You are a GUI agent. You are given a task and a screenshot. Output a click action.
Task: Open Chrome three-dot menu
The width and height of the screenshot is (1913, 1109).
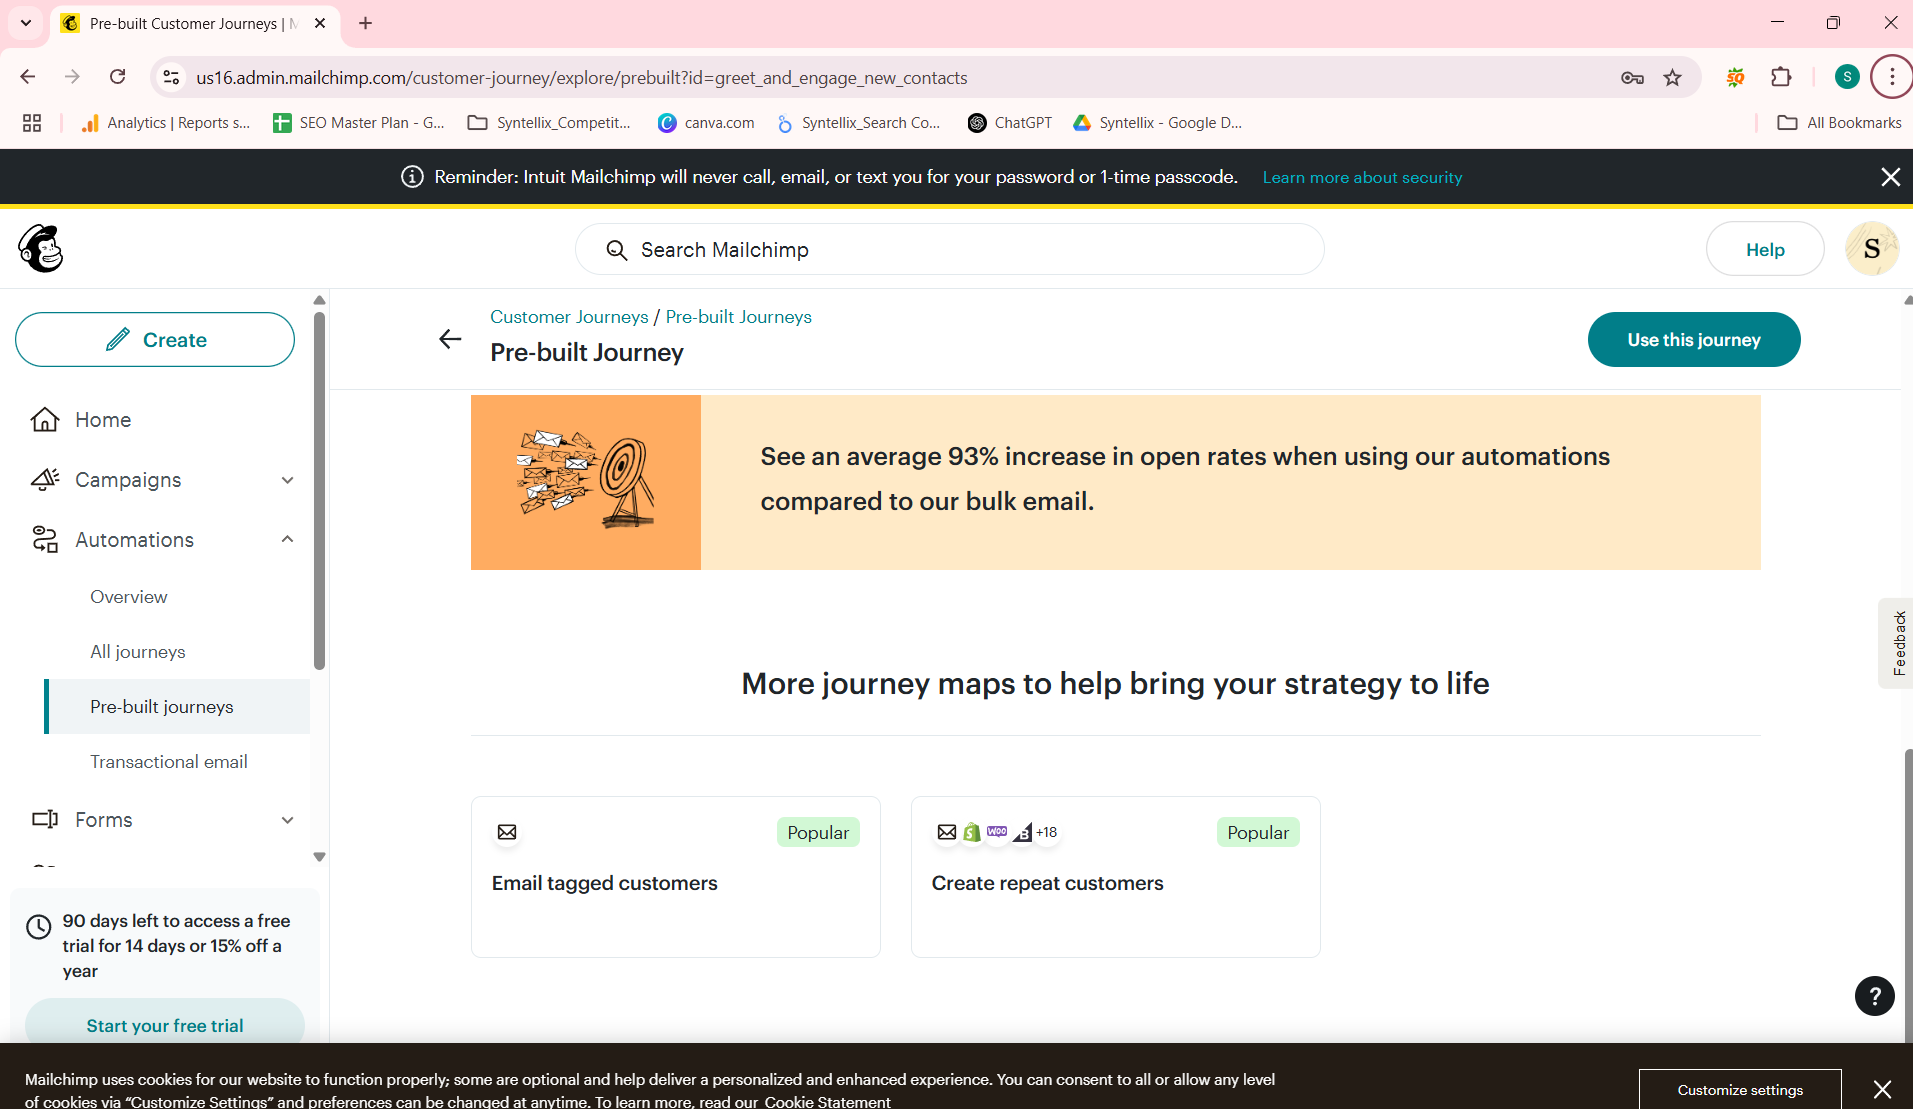[1891, 77]
